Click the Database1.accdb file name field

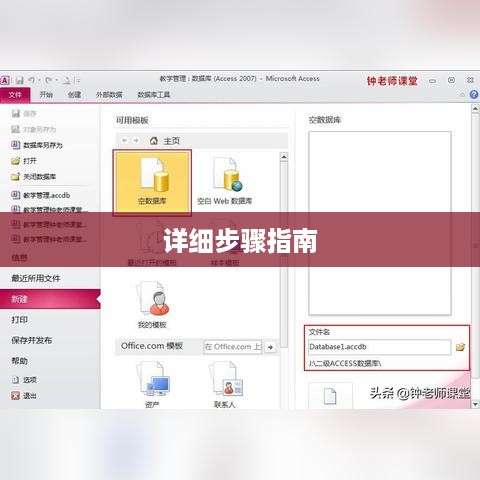(x=379, y=347)
